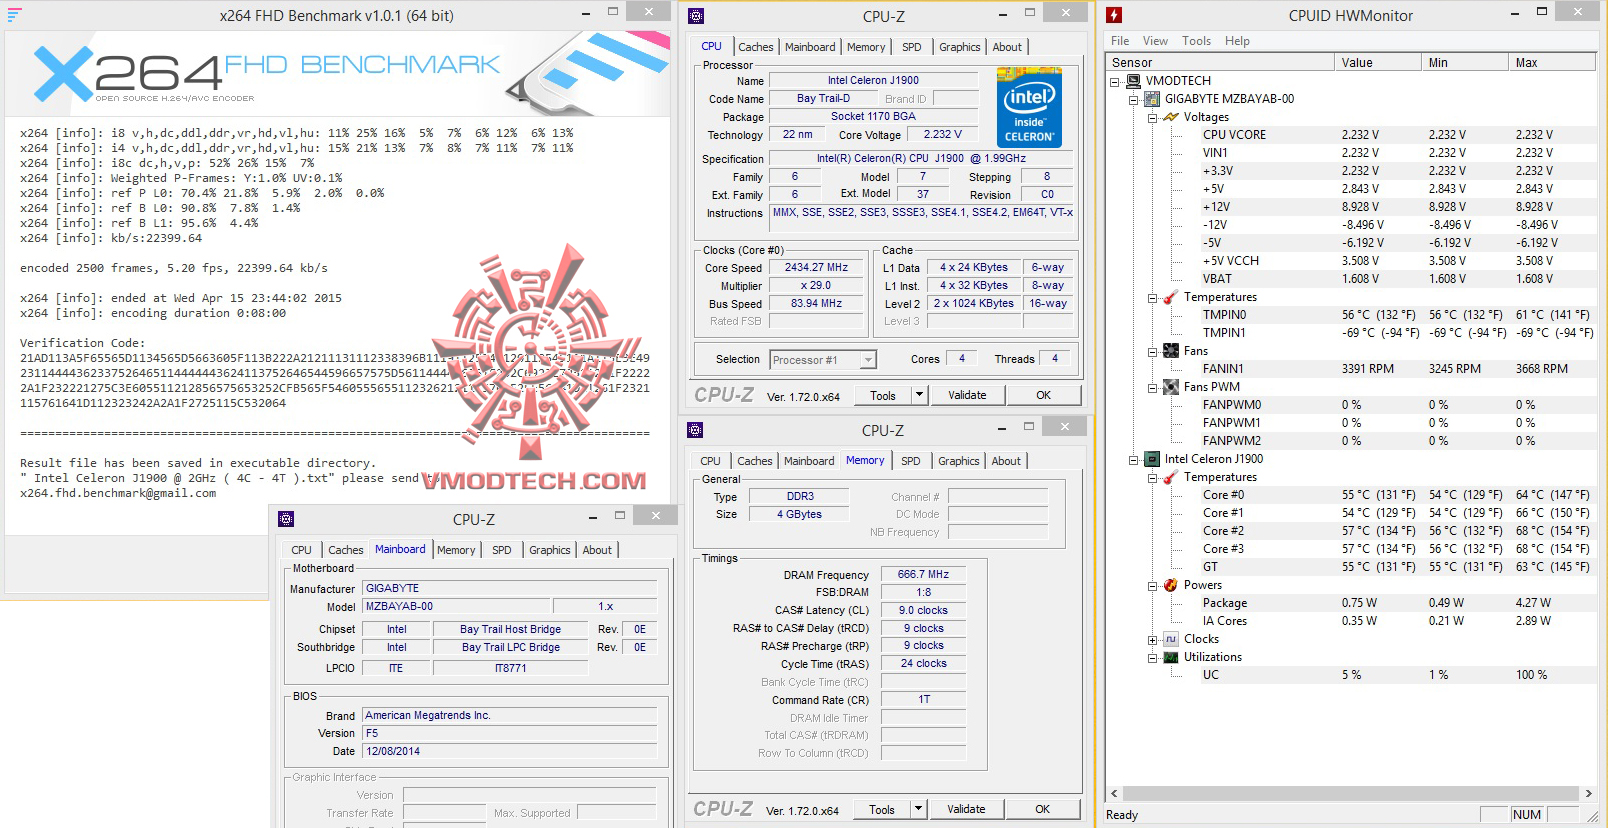
Task: Switch to the Caches tab in the CPU-Z CPU-tab window
Action: coord(755,47)
